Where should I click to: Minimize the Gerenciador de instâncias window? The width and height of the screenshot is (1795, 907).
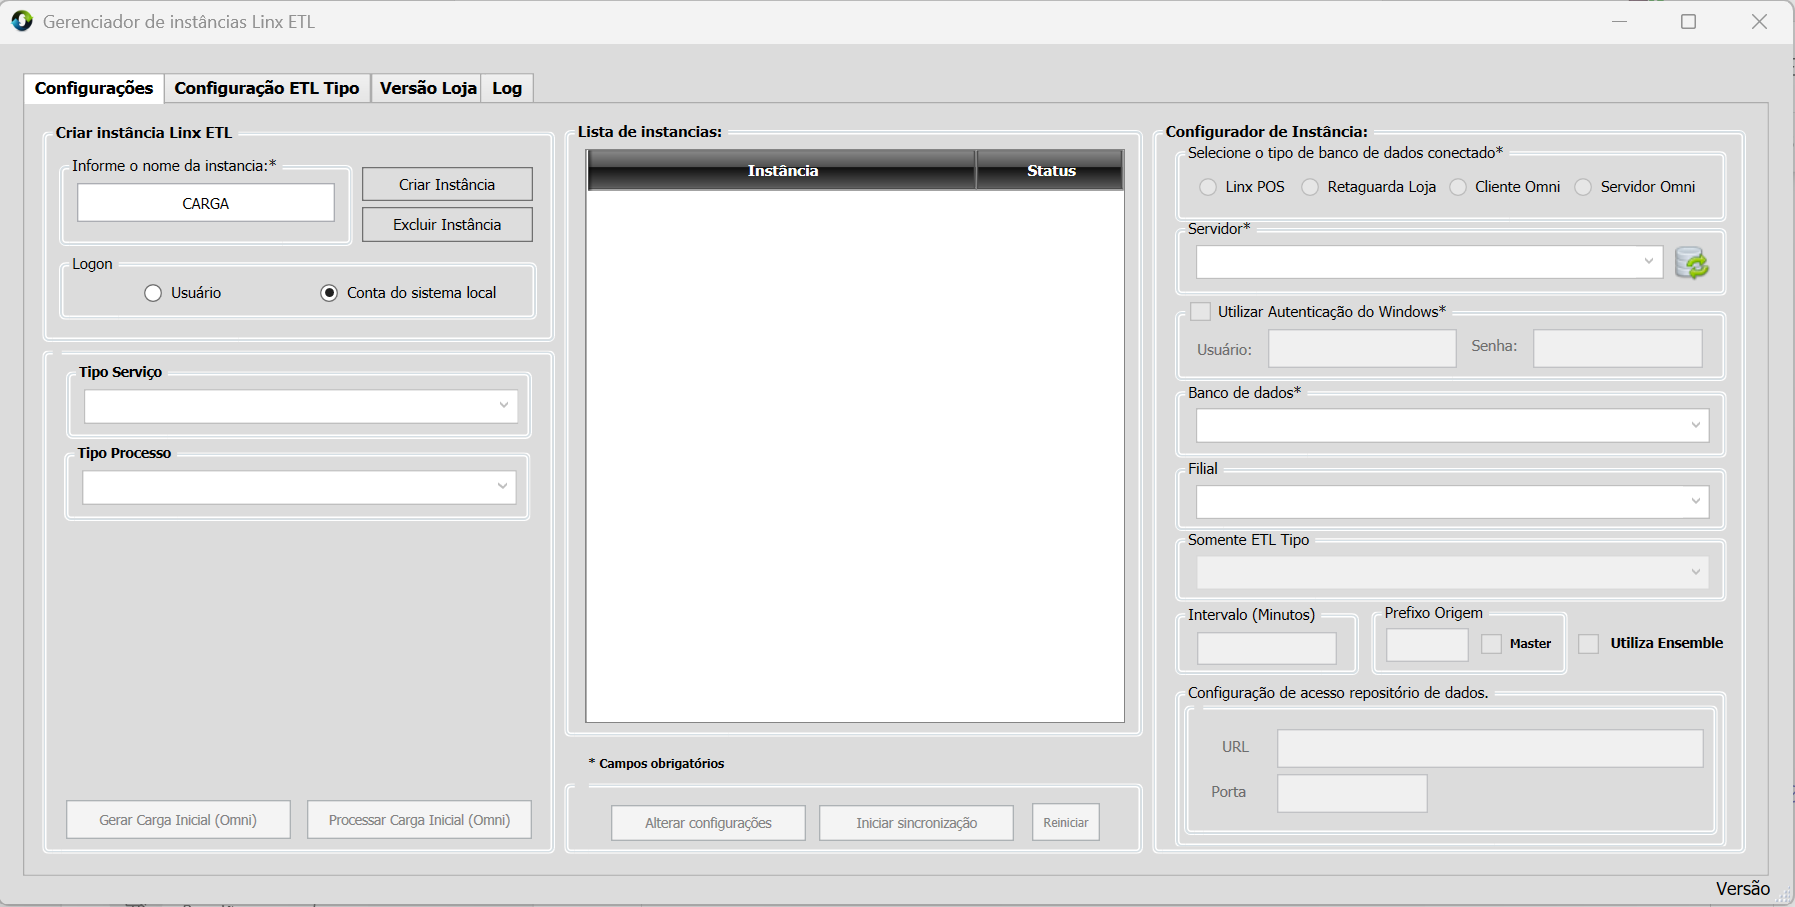1620,22
